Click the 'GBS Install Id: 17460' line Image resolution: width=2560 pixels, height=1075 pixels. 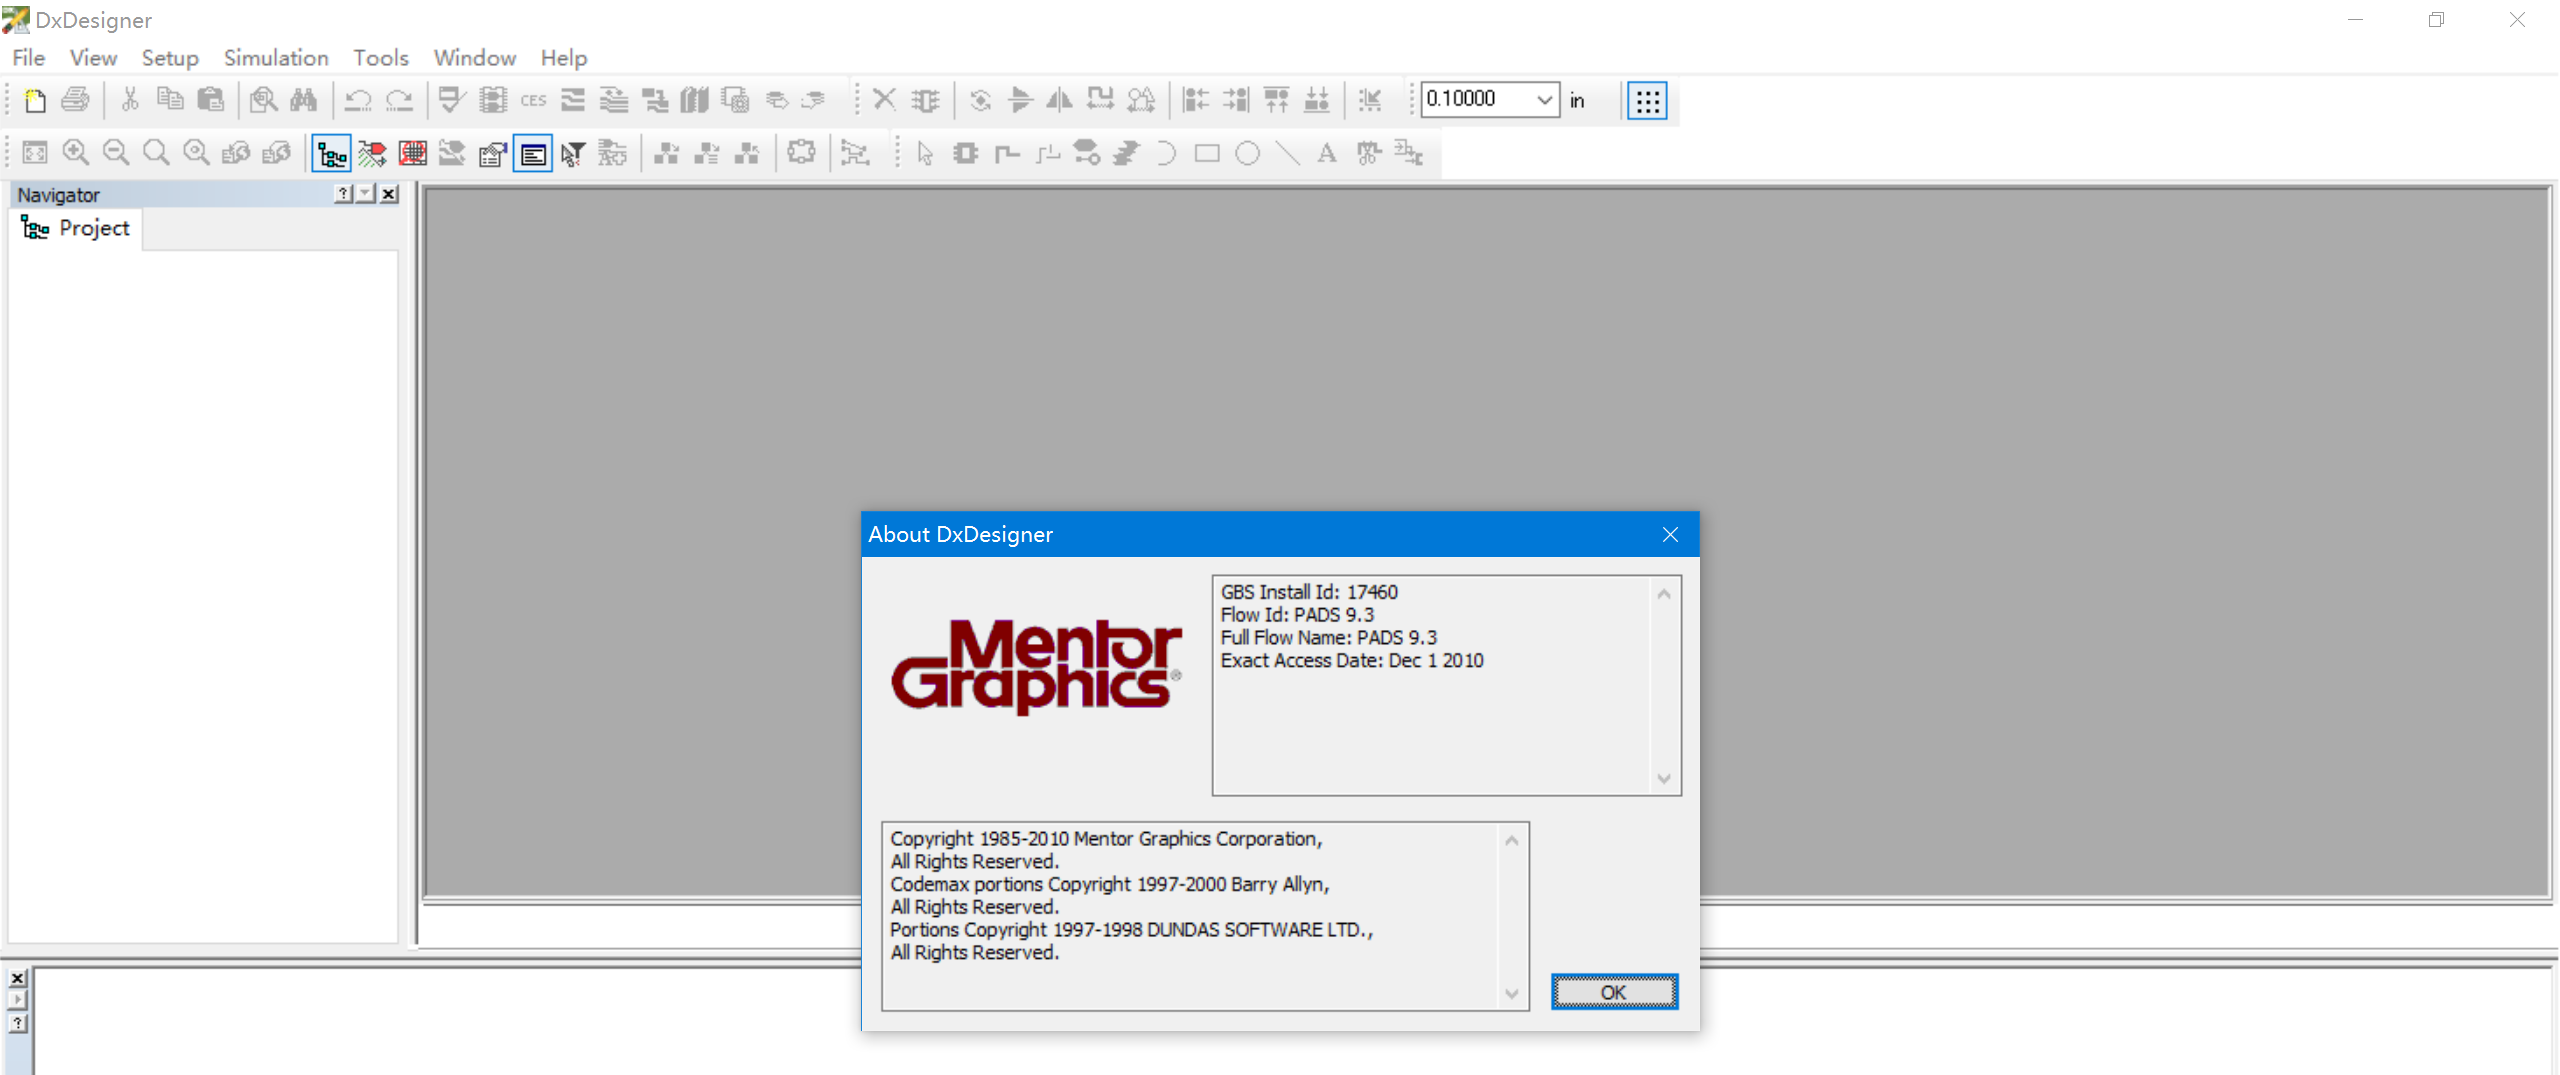pos(1309,592)
